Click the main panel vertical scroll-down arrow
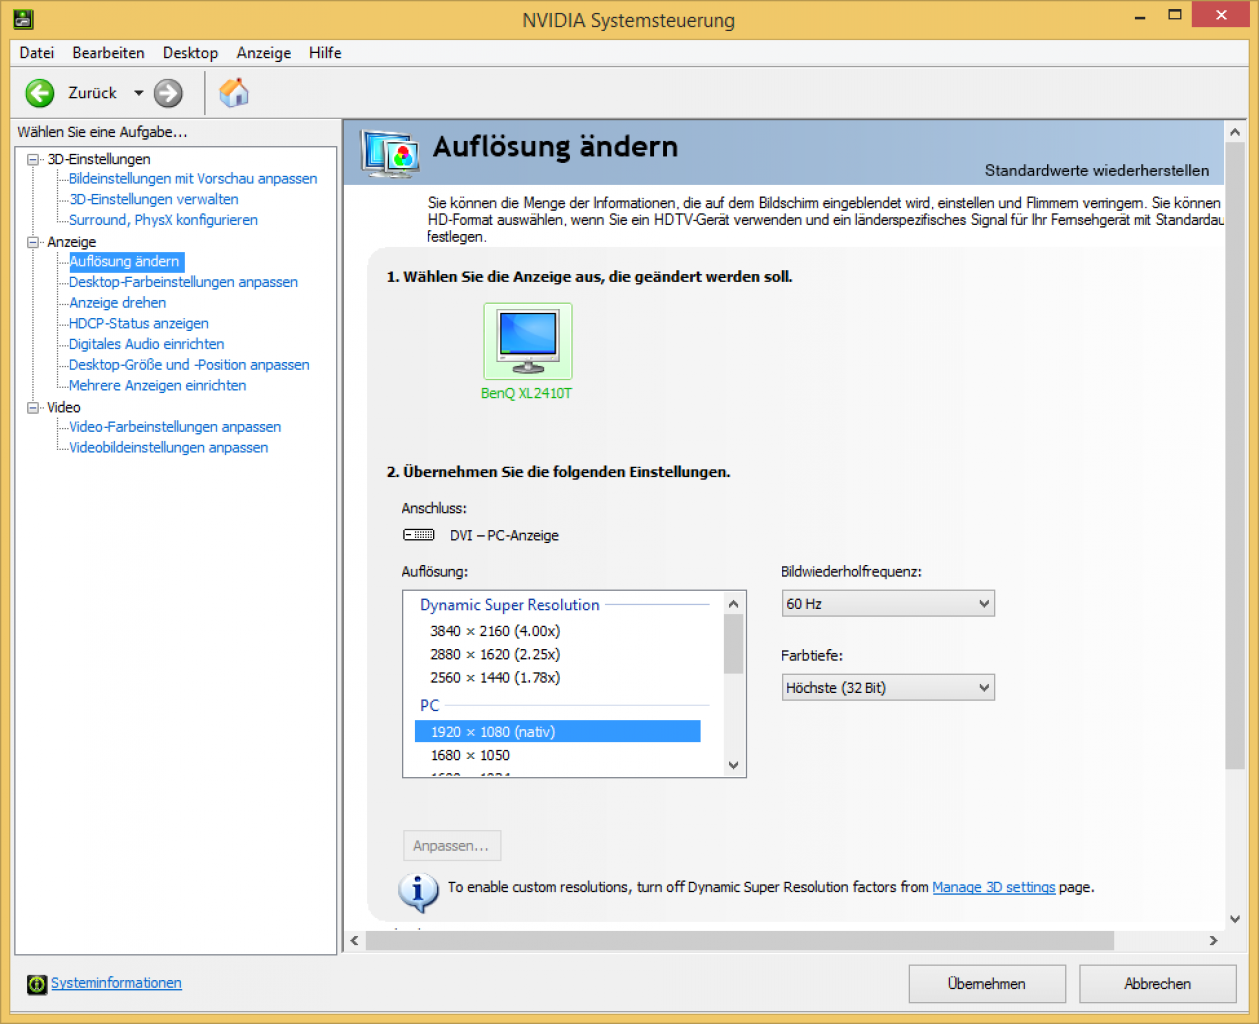The image size is (1259, 1024). (x=1235, y=919)
